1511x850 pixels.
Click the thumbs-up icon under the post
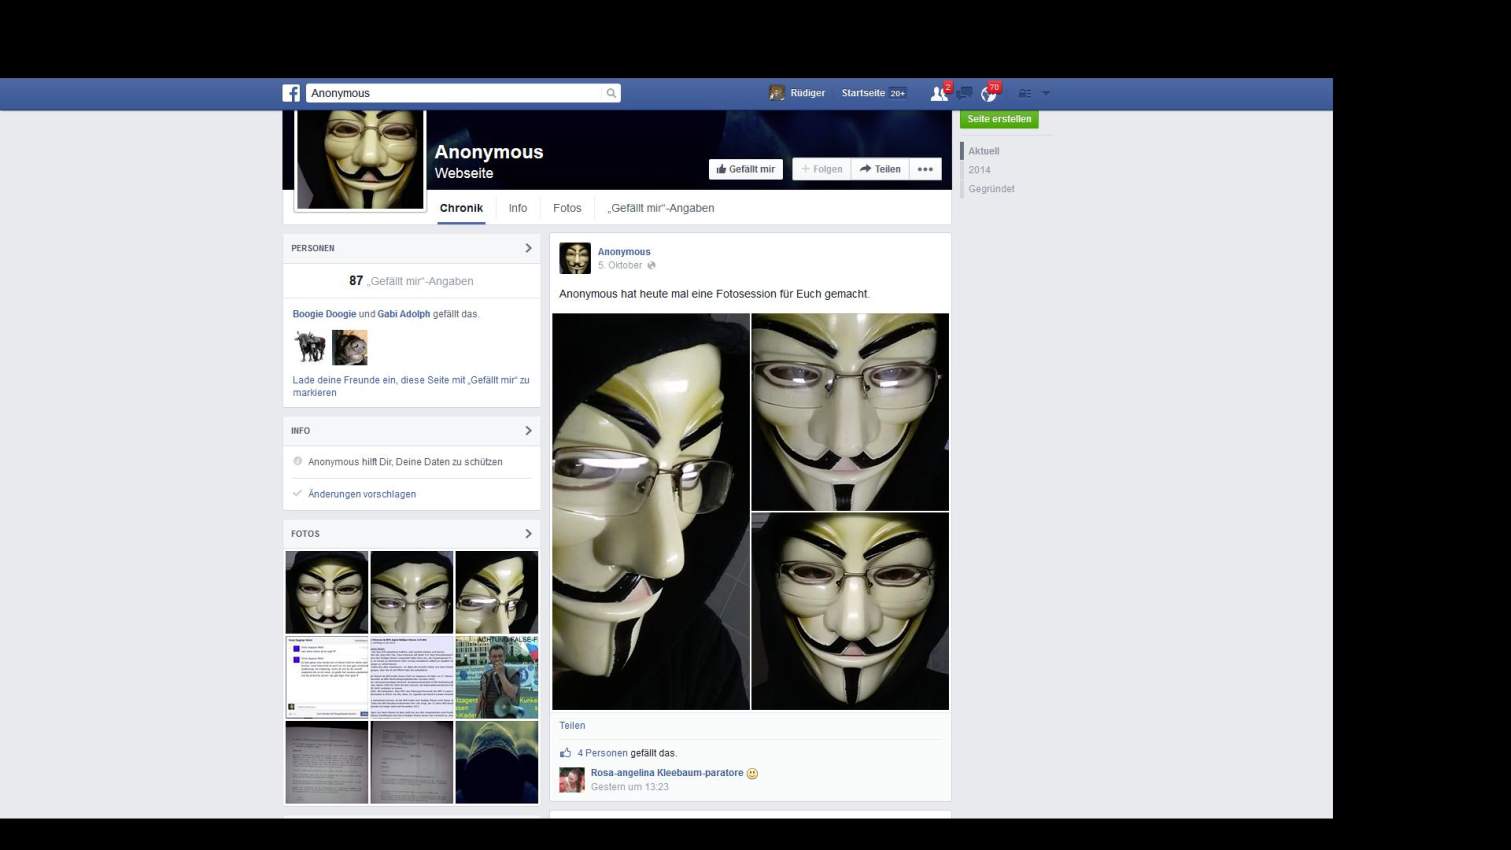point(566,753)
